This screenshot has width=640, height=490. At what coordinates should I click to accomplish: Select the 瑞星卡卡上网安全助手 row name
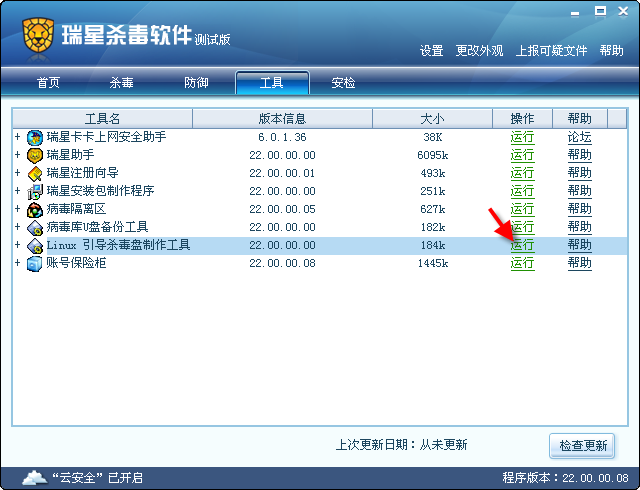pyautogui.click(x=106, y=137)
